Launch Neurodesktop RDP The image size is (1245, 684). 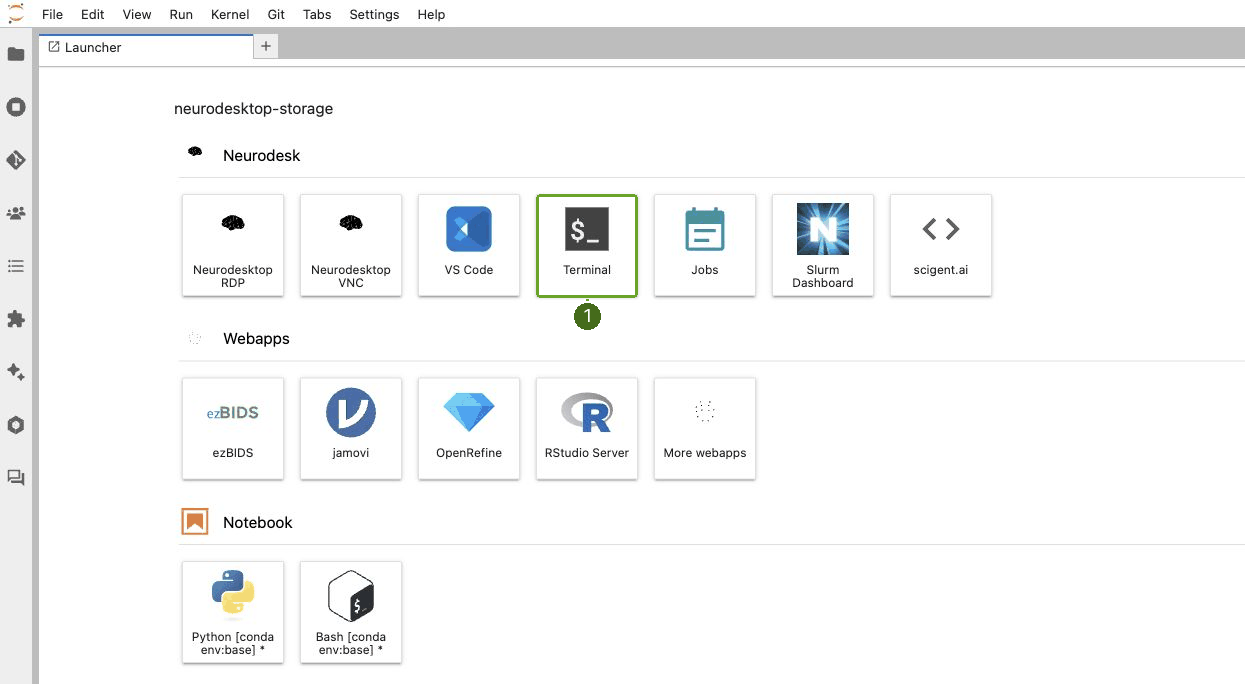[233, 245]
